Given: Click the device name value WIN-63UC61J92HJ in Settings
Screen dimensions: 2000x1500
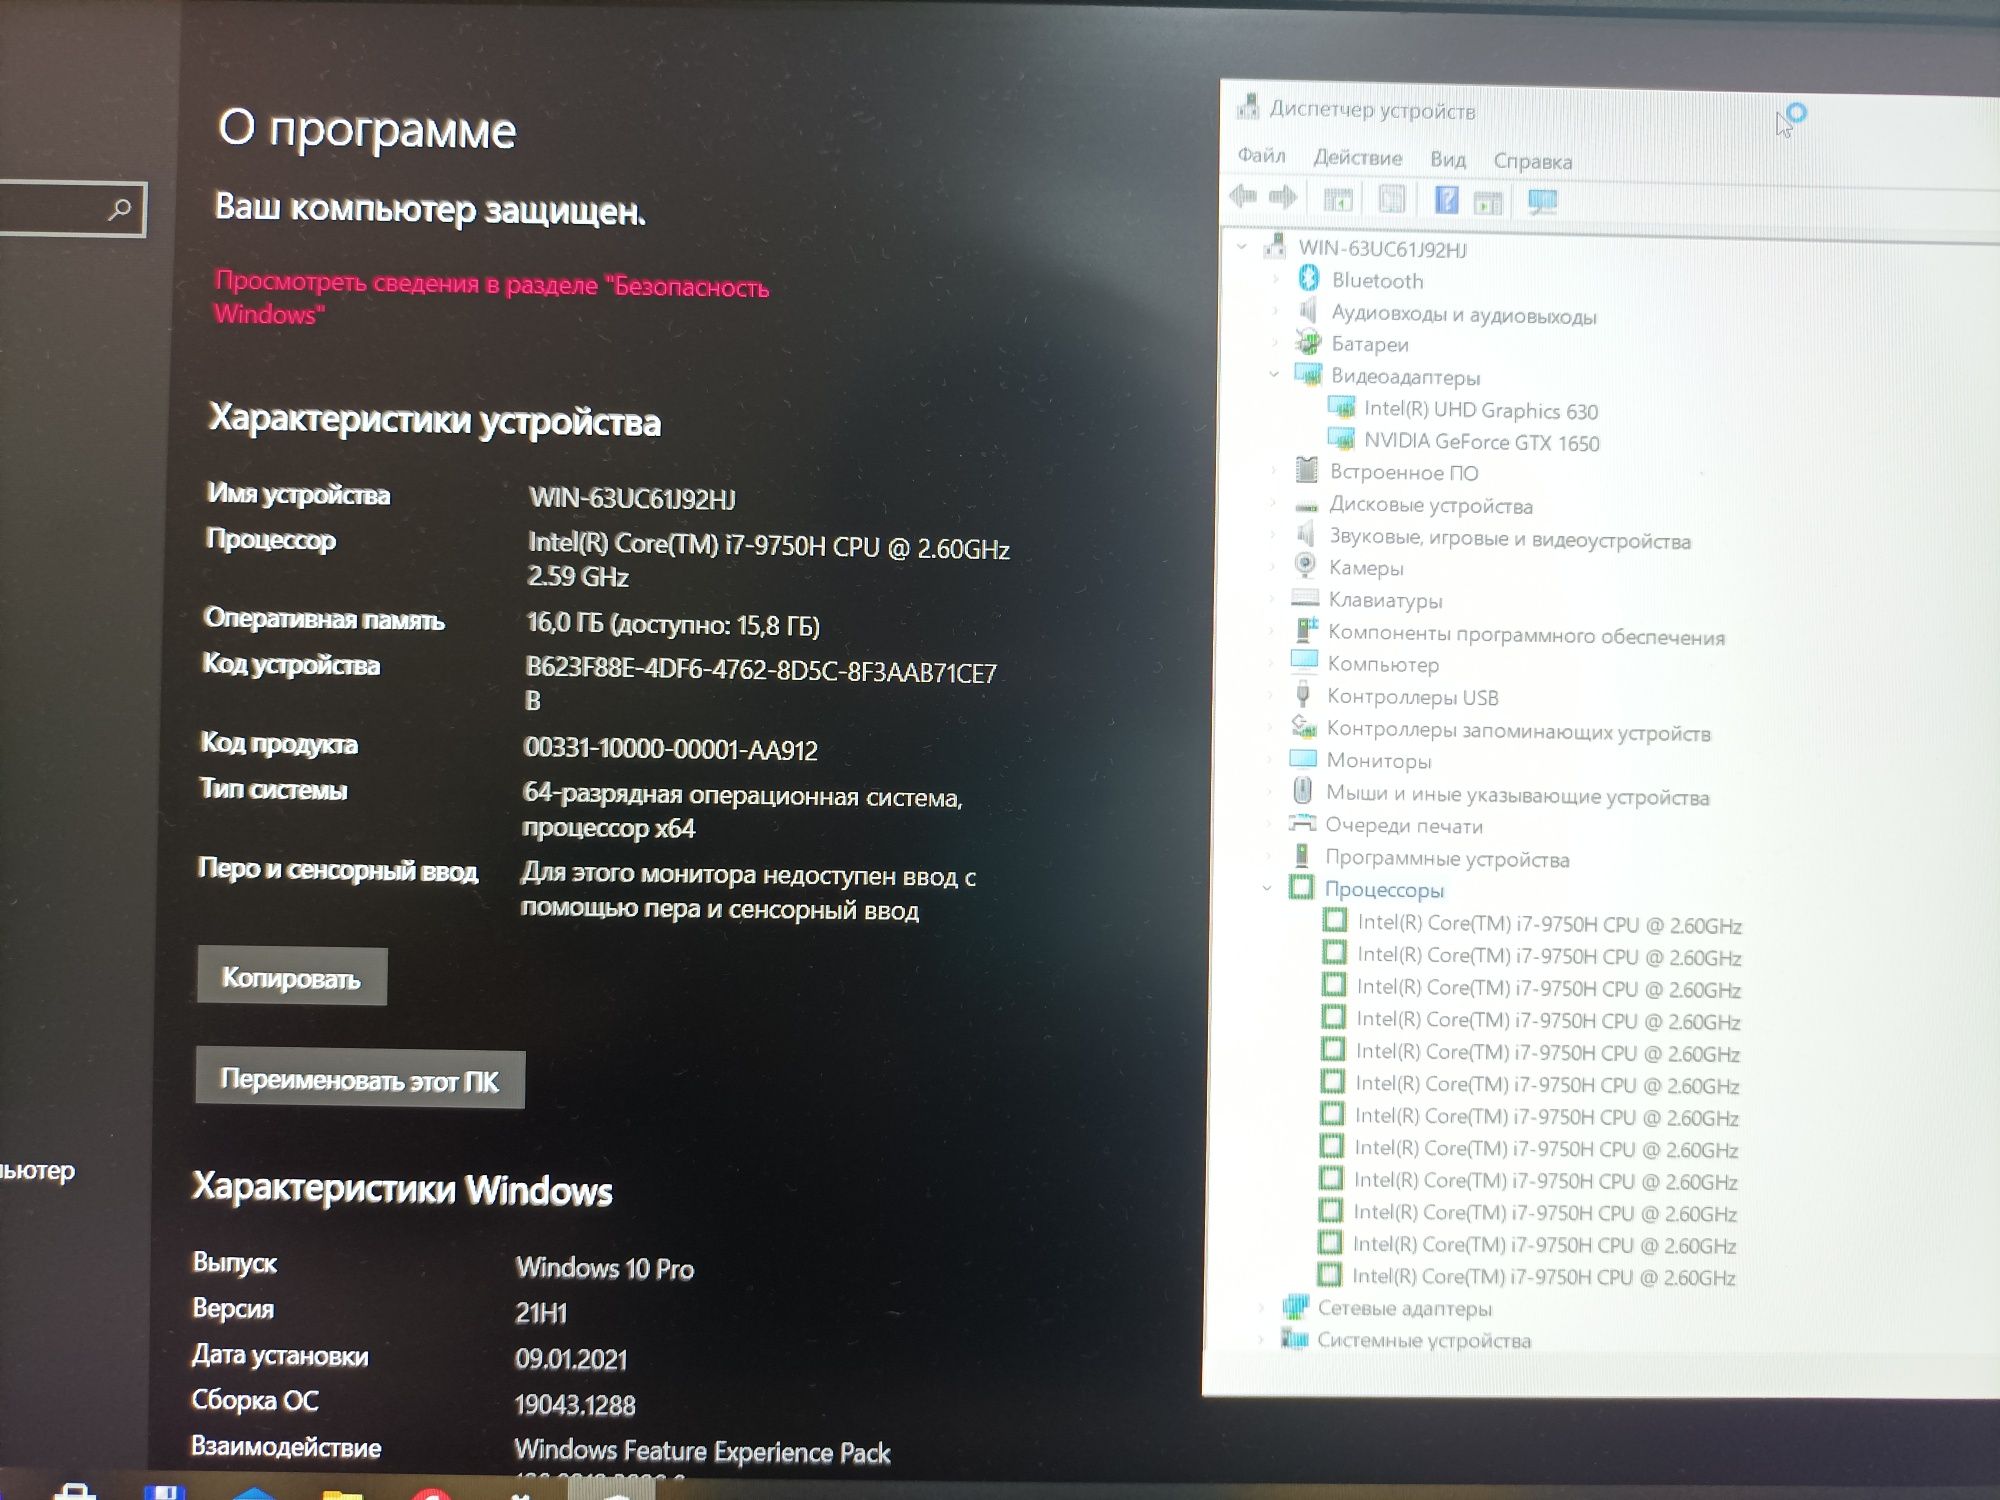Looking at the screenshot, I should [632, 498].
